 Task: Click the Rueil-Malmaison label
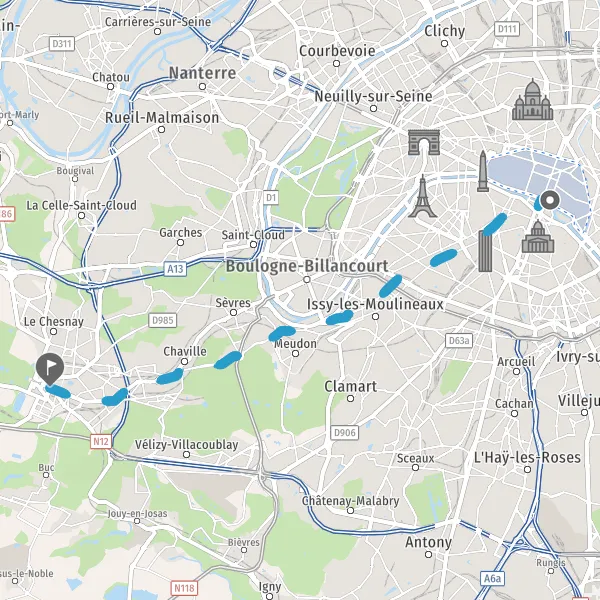162,117
